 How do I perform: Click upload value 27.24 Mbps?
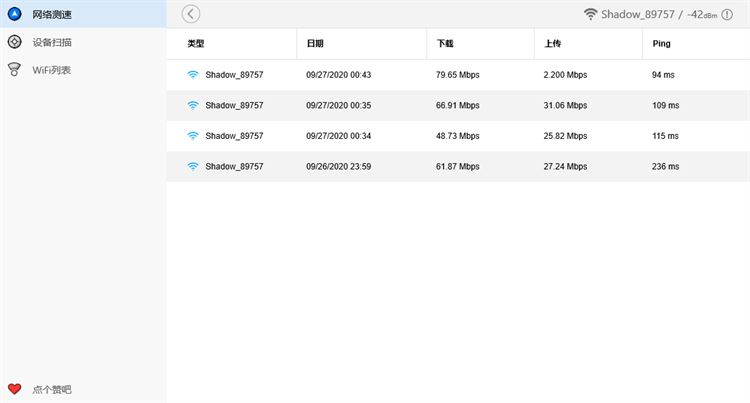tap(565, 166)
